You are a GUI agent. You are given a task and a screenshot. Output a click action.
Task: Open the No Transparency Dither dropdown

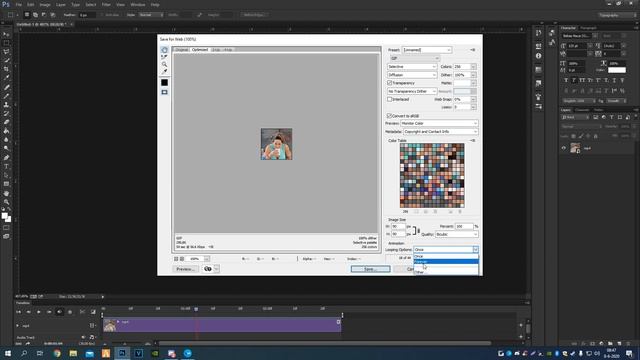tap(412, 91)
